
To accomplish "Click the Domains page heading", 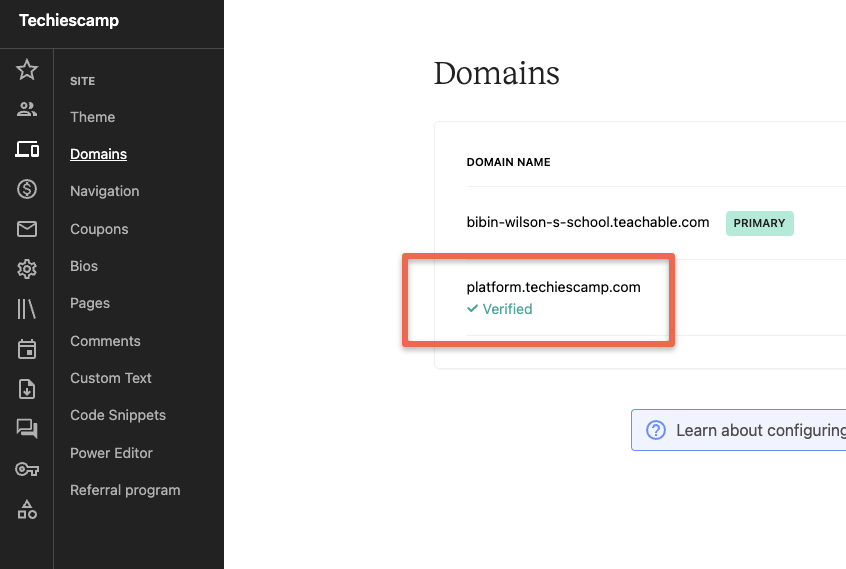I will click(496, 73).
